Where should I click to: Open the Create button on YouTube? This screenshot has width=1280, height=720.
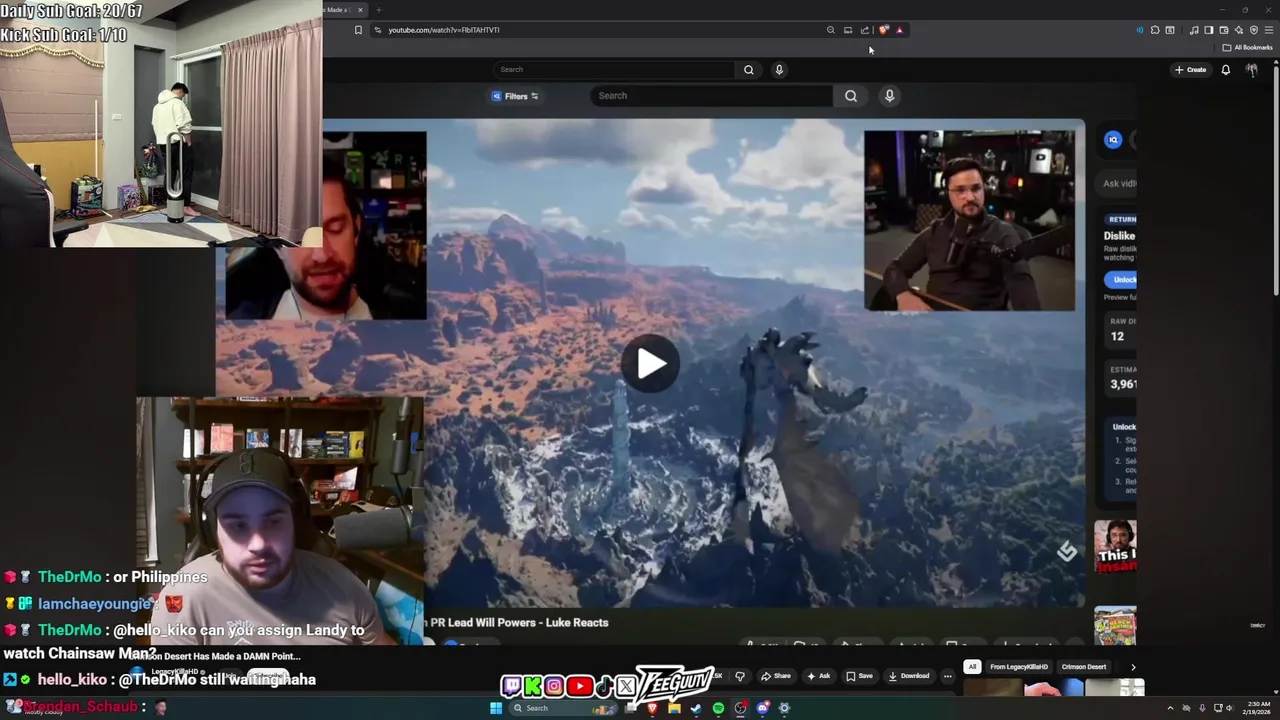pyautogui.click(x=1190, y=70)
